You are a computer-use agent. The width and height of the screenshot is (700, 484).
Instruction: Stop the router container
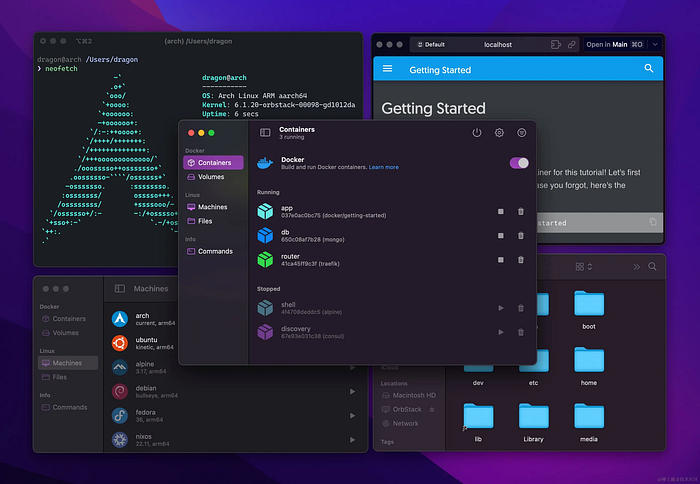(501, 260)
